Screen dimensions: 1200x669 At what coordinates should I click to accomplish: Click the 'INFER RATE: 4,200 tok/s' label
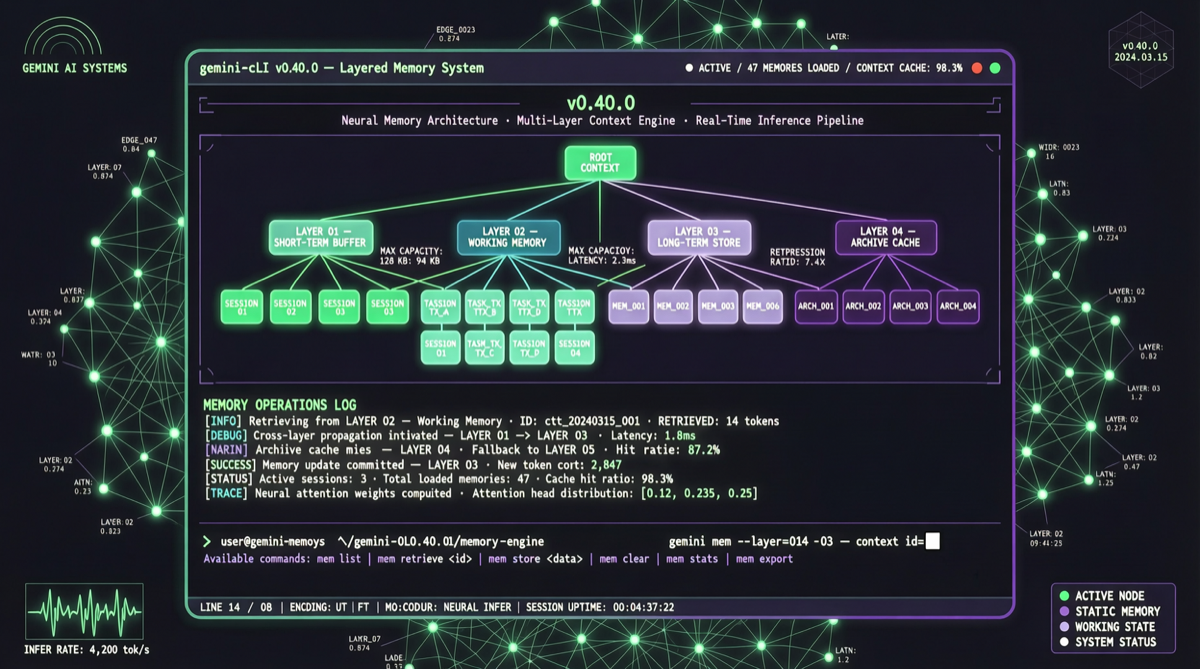[87, 651]
